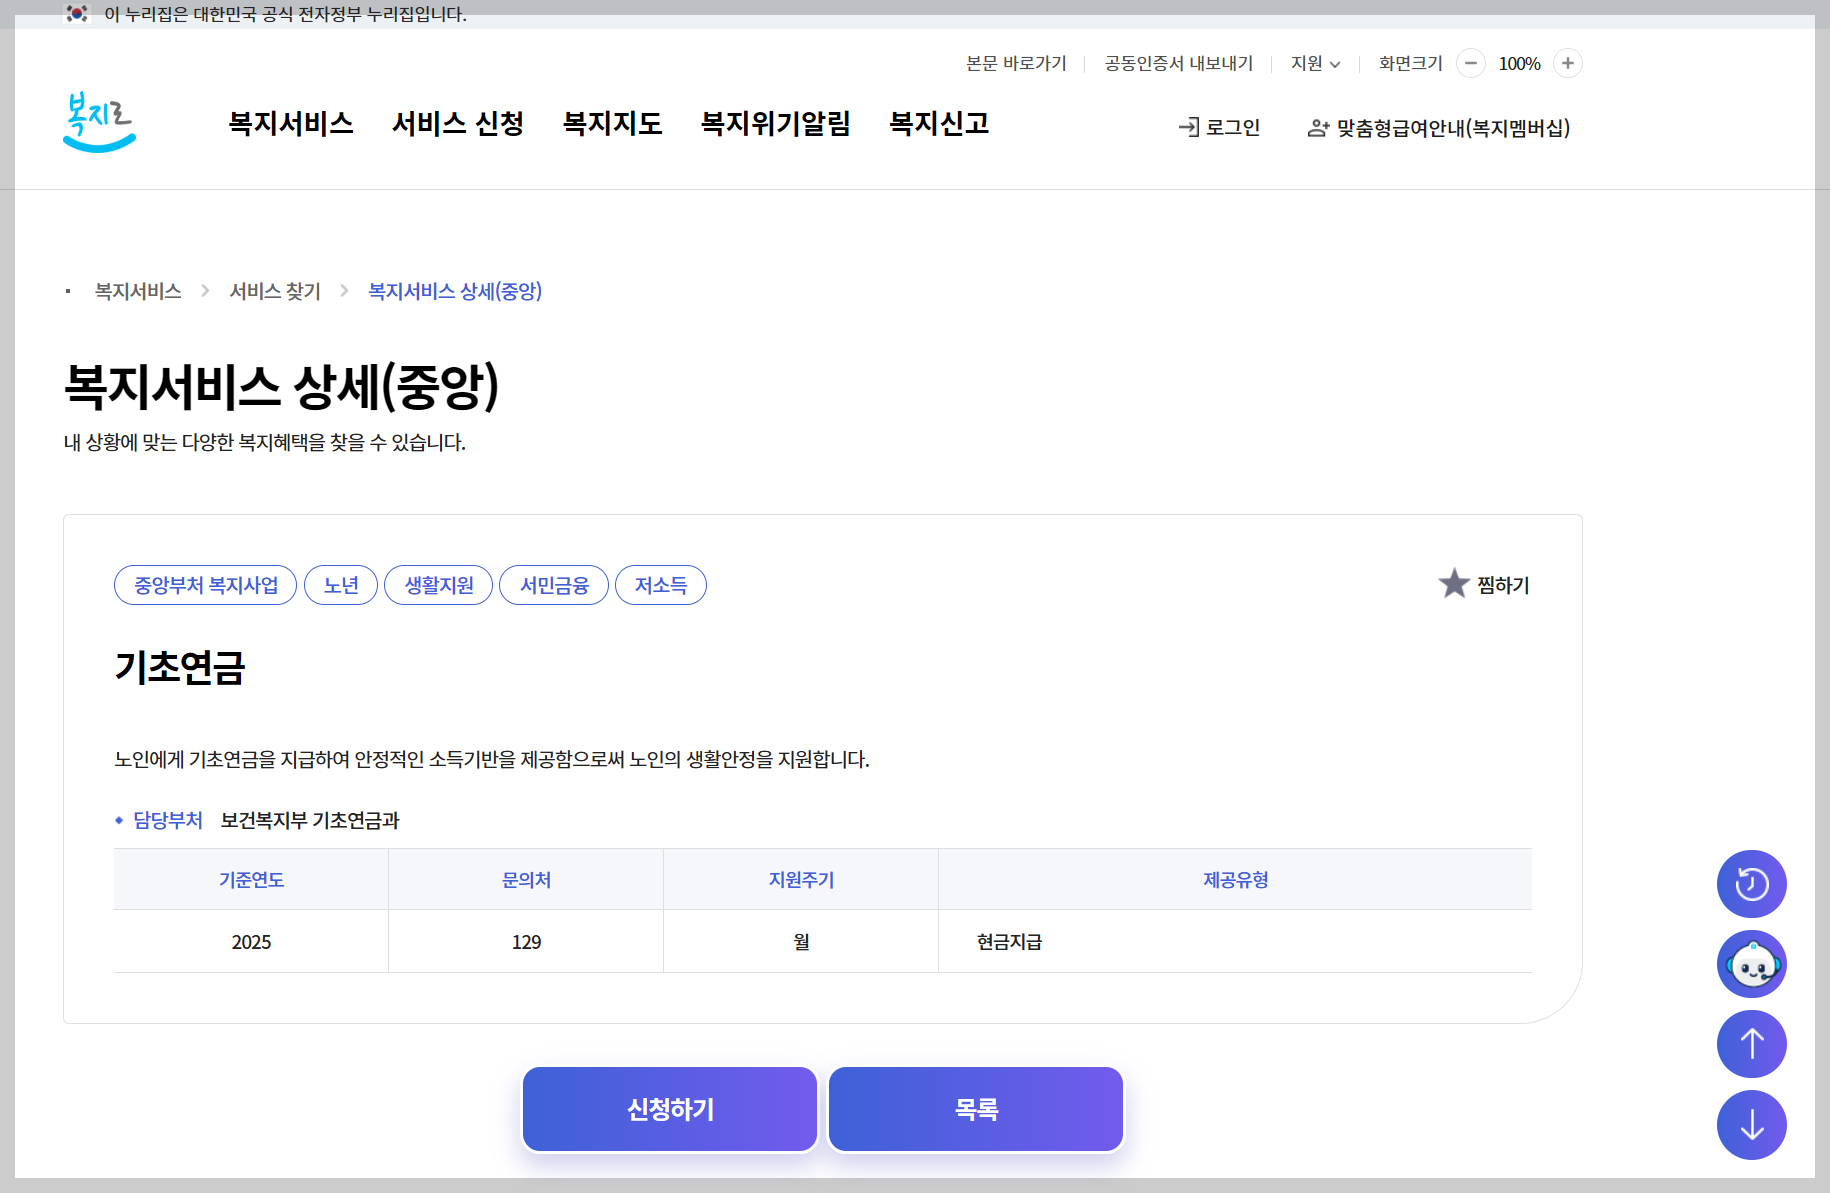This screenshot has height=1193, width=1830.
Task: Click the 신청하기 button
Action: pyautogui.click(x=669, y=1108)
